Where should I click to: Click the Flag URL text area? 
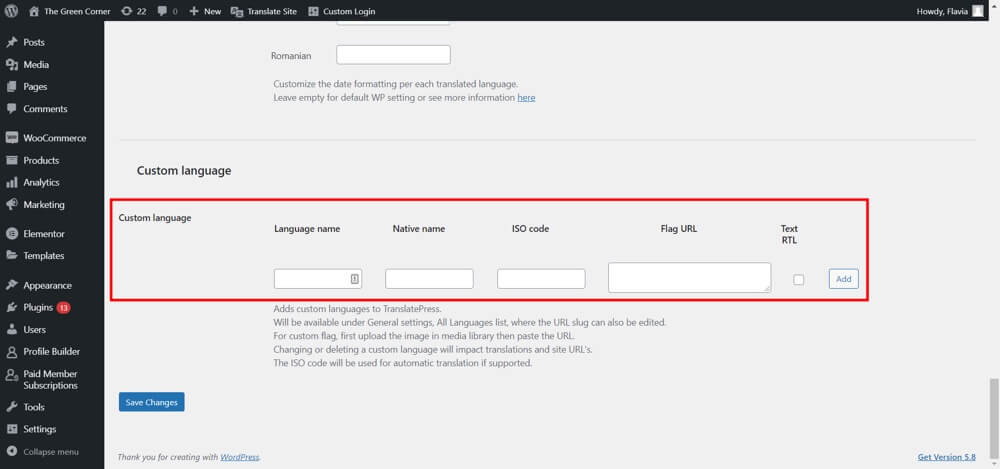[689, 278]
